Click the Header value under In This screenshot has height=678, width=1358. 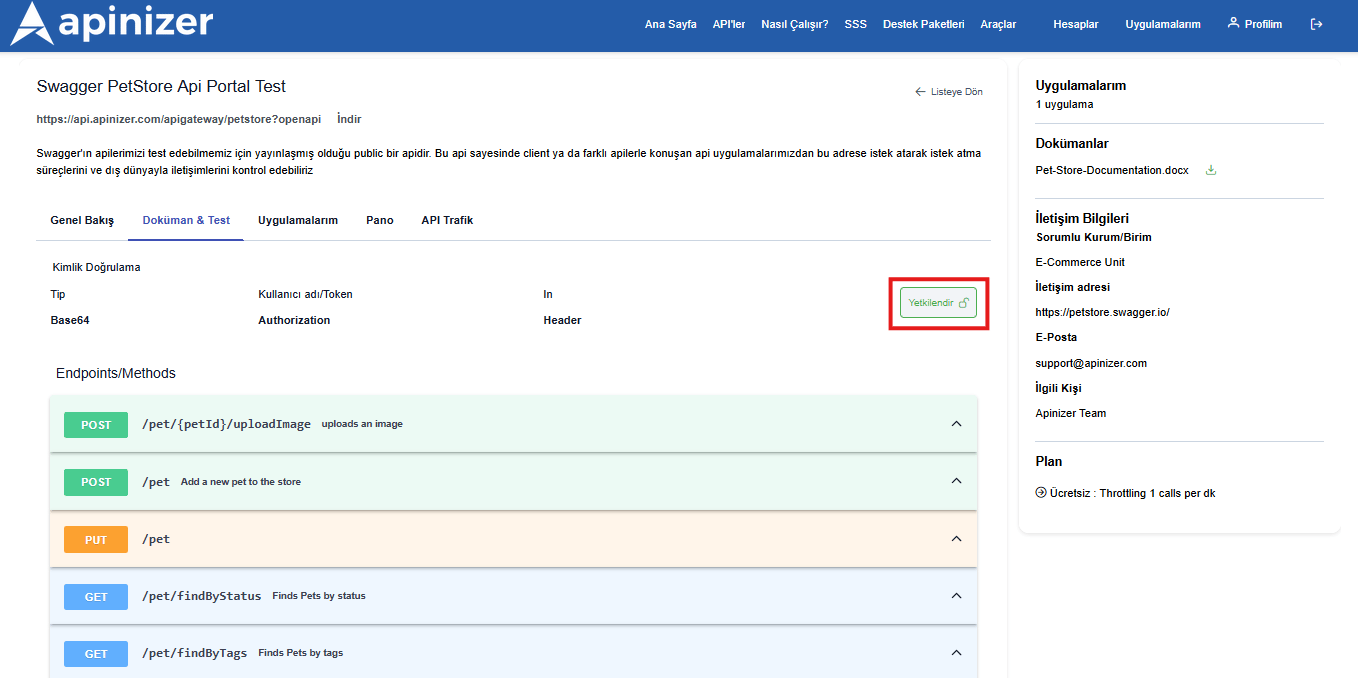[562, 320]
